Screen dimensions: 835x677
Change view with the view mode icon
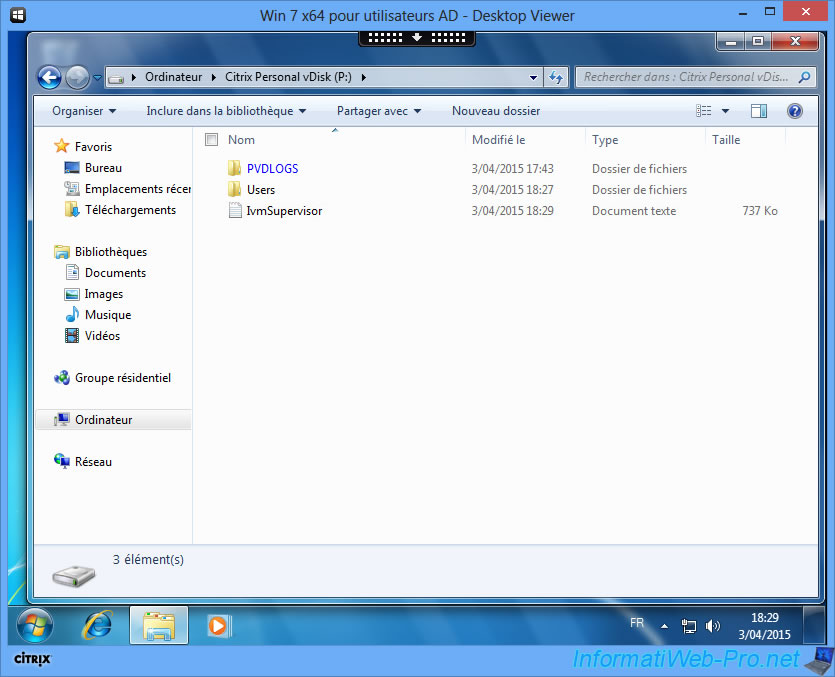coord(705,111)
